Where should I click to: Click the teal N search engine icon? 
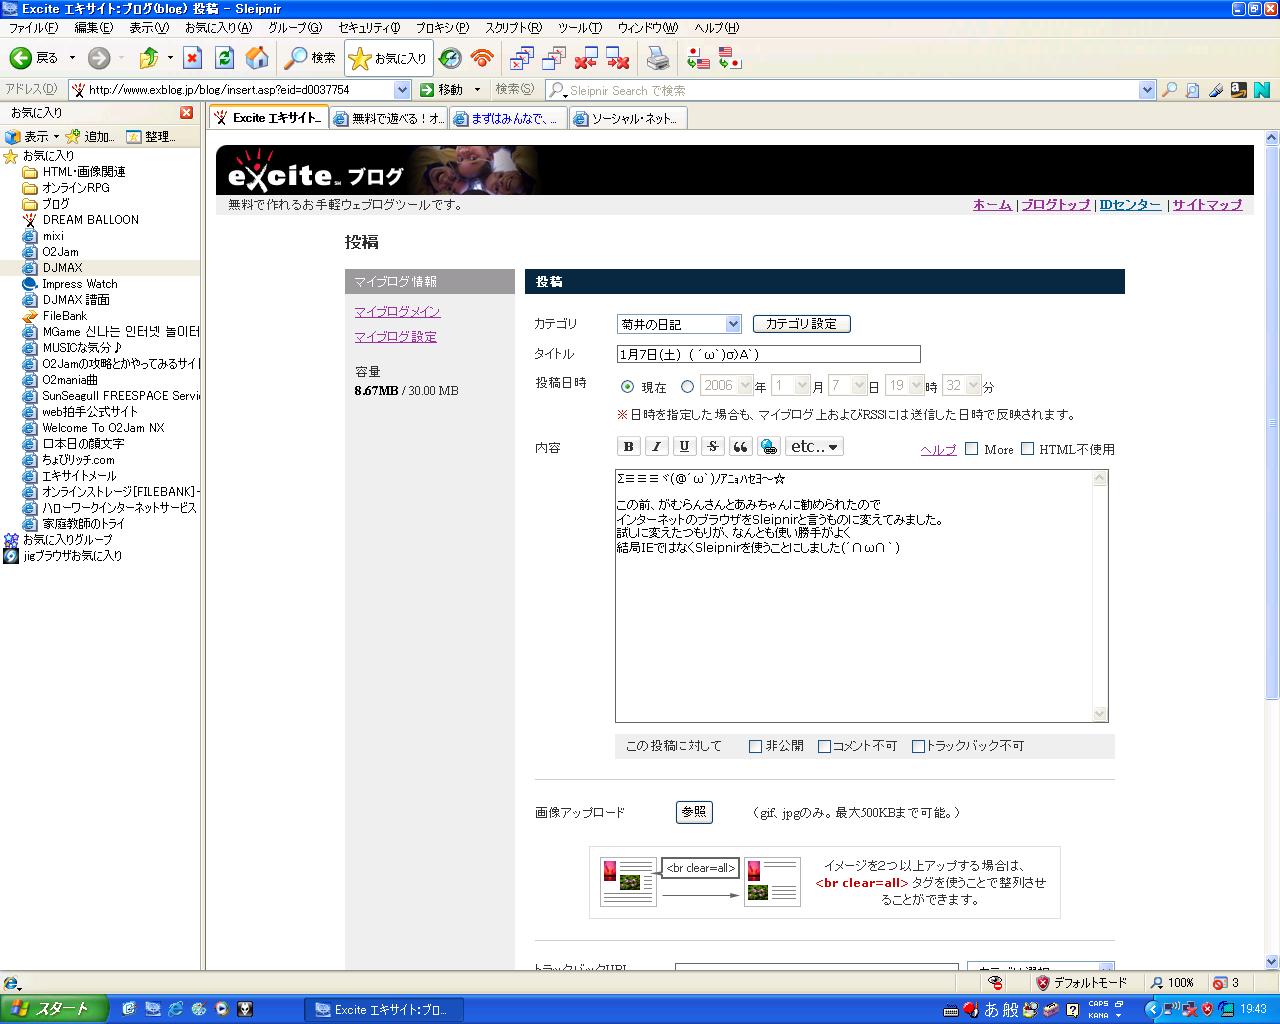tap(1262, 90)
